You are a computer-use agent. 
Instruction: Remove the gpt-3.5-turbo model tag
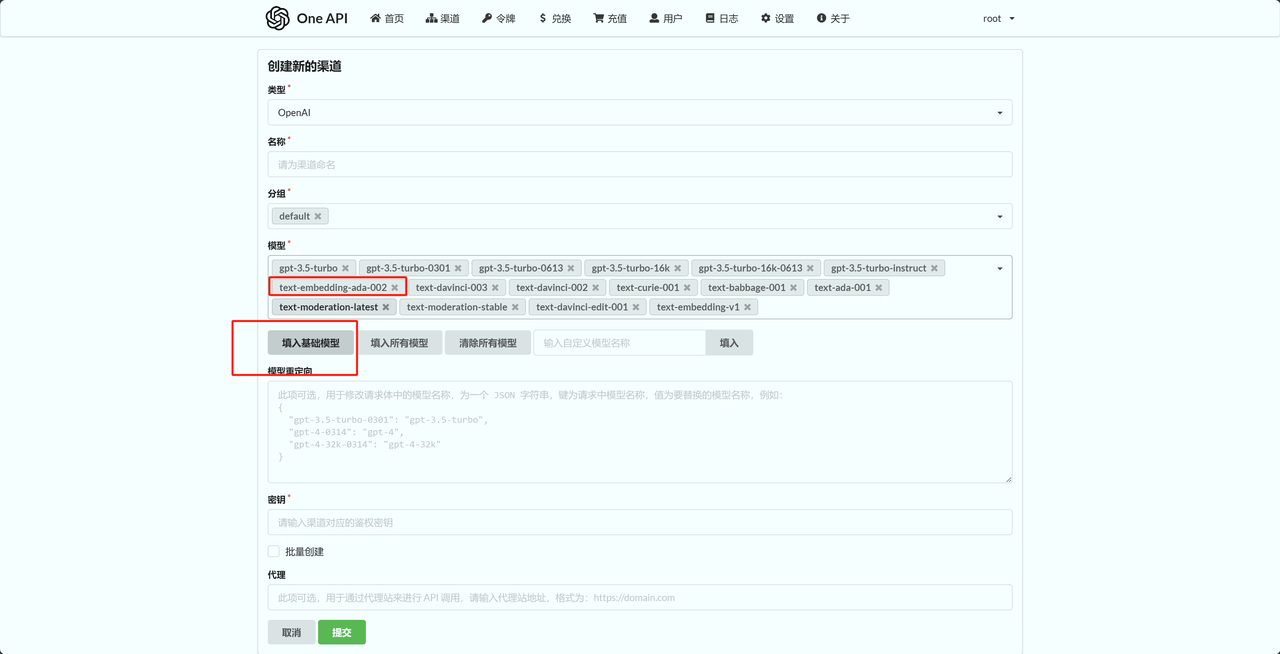[x=345, y=268]
